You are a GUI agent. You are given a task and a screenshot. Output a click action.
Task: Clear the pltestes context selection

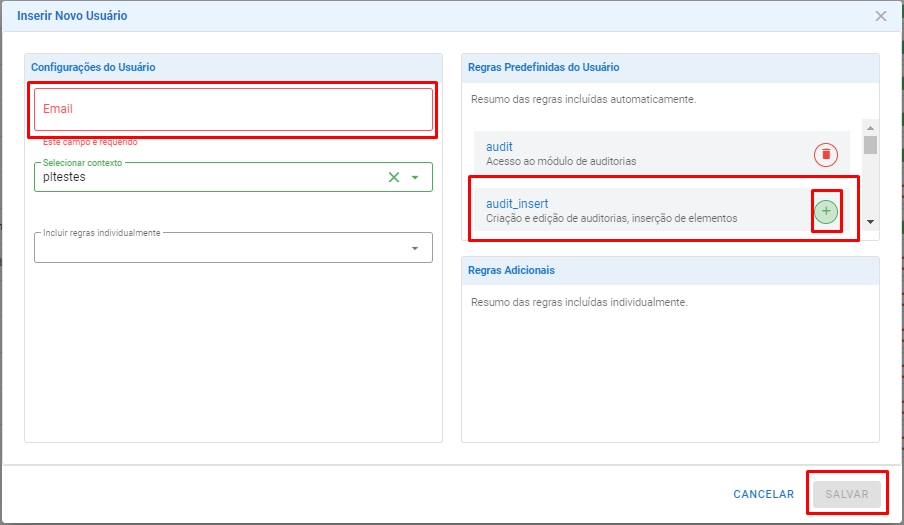[394, 177]
